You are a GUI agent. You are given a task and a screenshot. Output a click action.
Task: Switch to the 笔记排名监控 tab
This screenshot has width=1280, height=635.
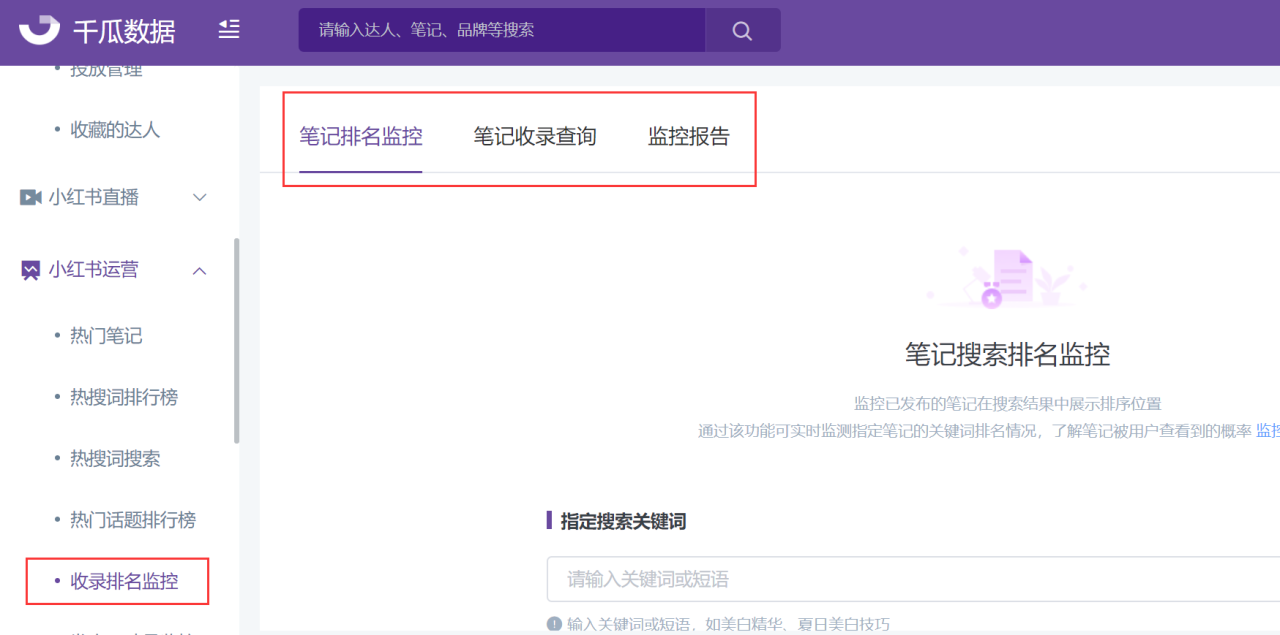coord(361,137)
